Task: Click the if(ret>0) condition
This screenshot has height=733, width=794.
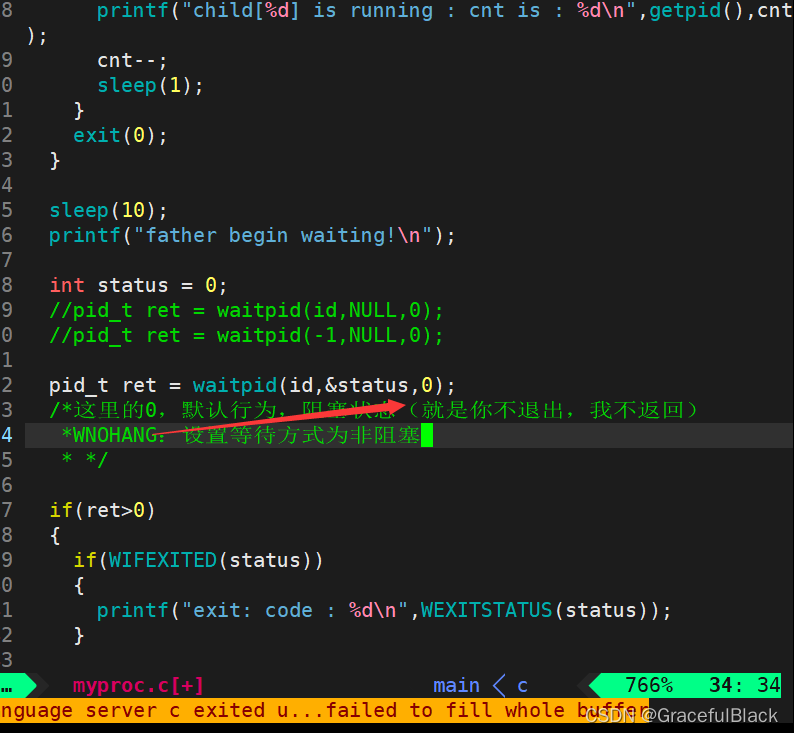Action: tap(102, 510)
